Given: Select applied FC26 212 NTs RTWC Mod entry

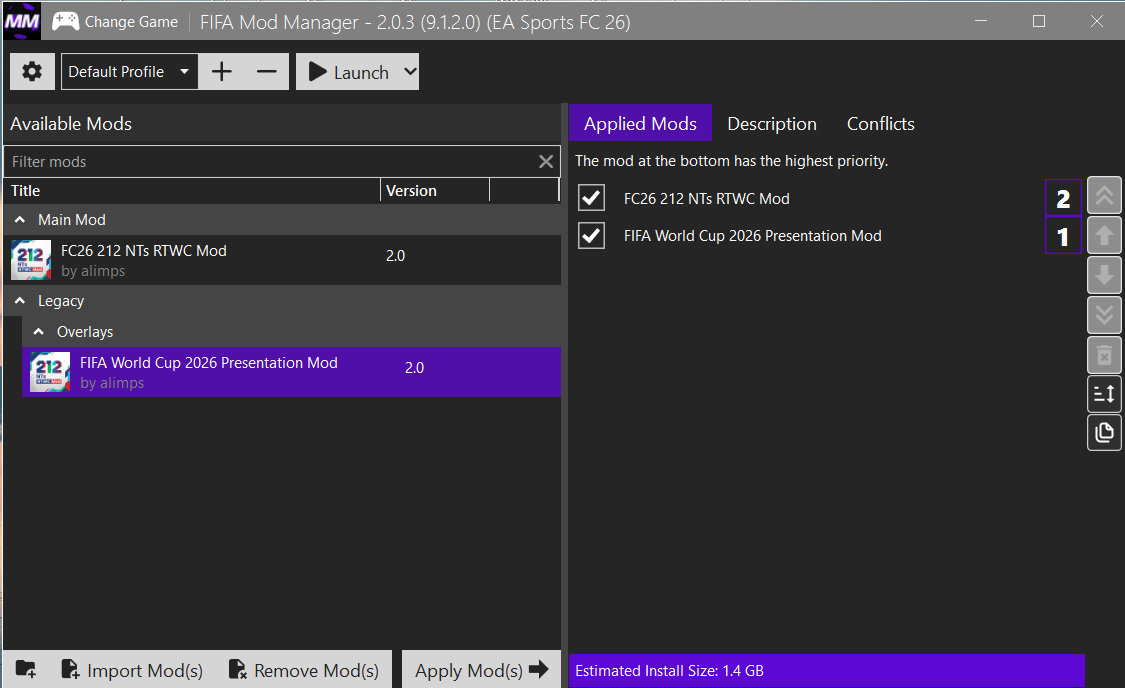Looking at the screenshot, I should click(x=707, y=199).
